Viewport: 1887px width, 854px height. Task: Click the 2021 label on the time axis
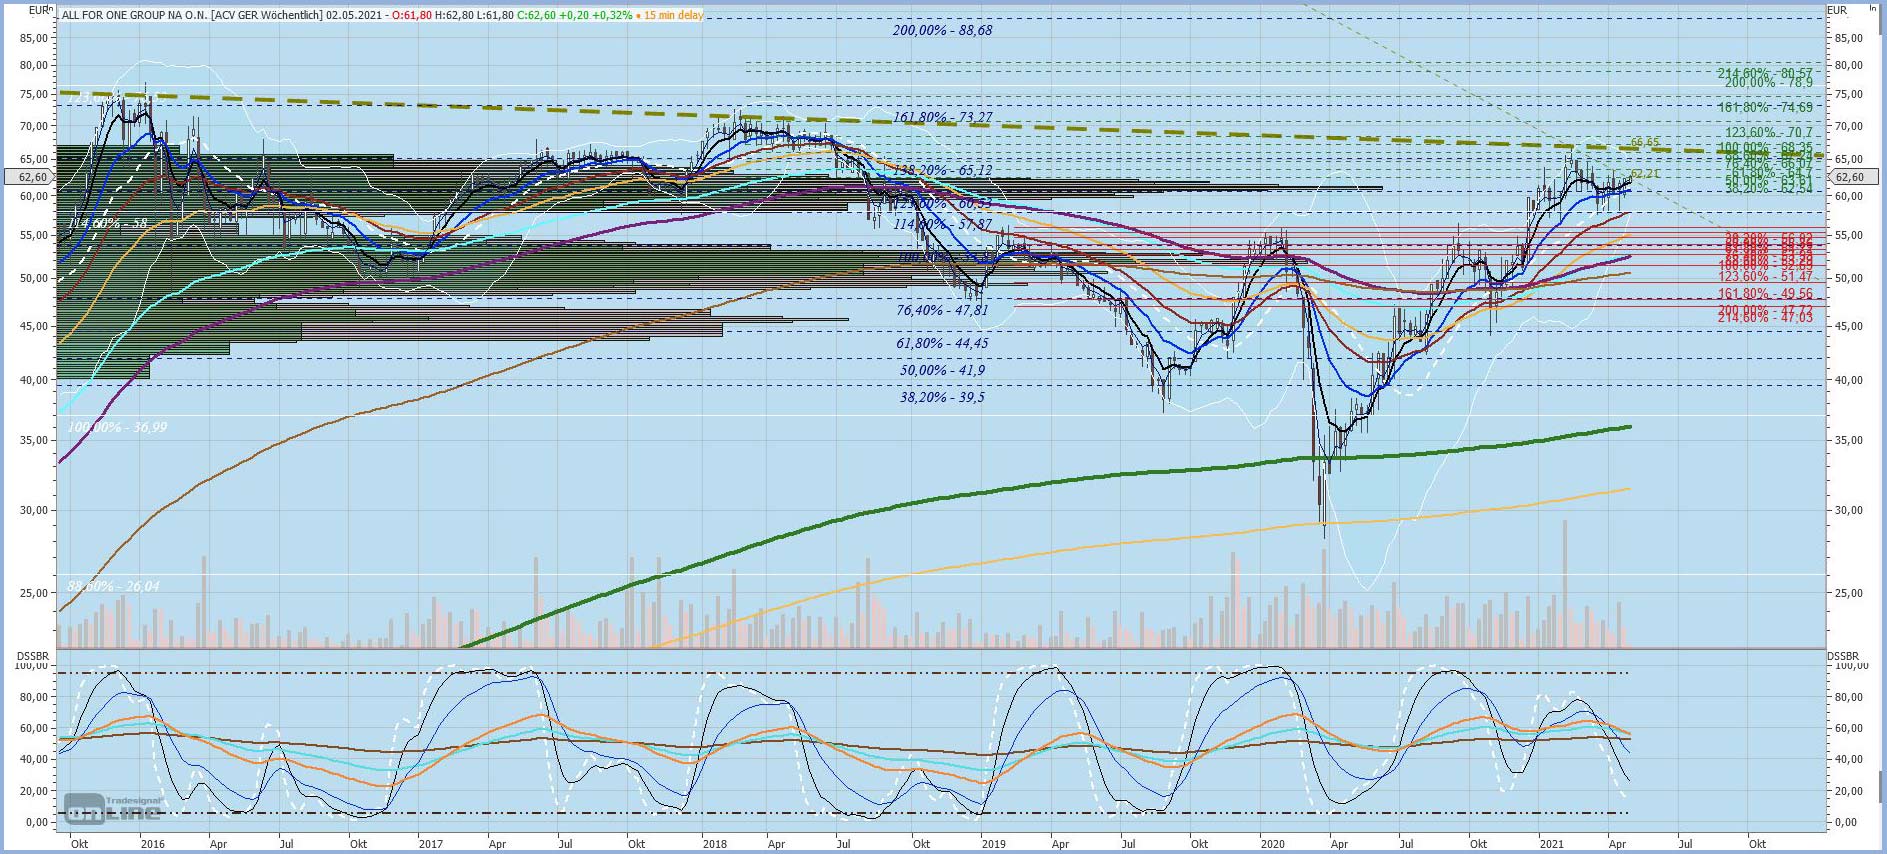click(1551, 844)
